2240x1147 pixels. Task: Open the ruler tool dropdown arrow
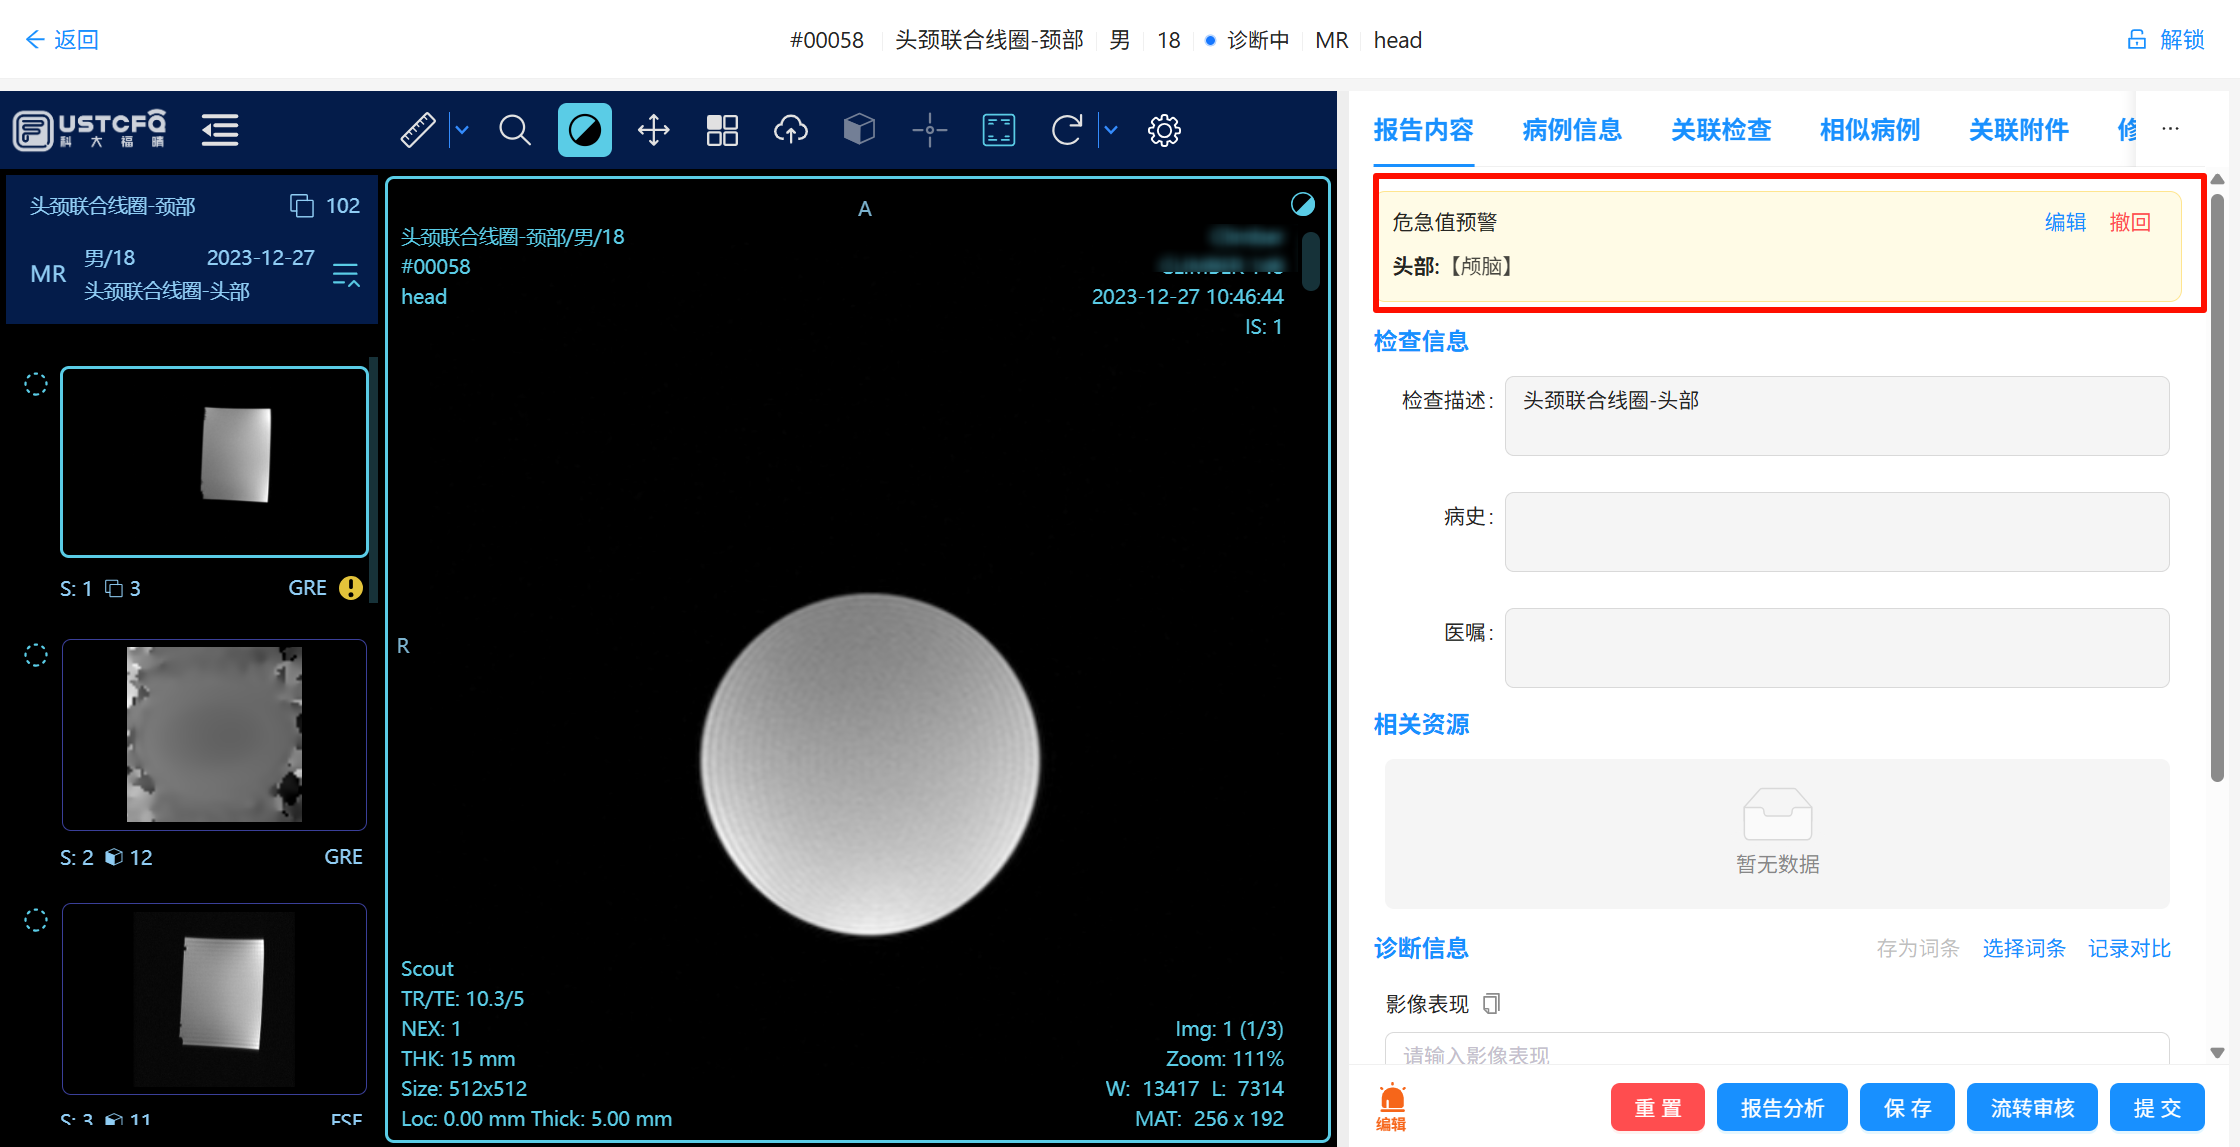click(x=461, y=130)
